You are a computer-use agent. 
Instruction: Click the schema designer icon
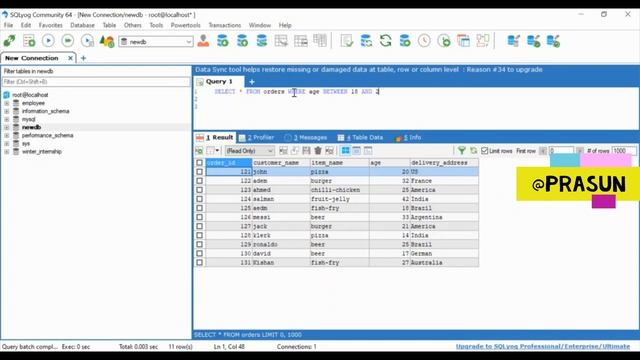pos(483,41)
